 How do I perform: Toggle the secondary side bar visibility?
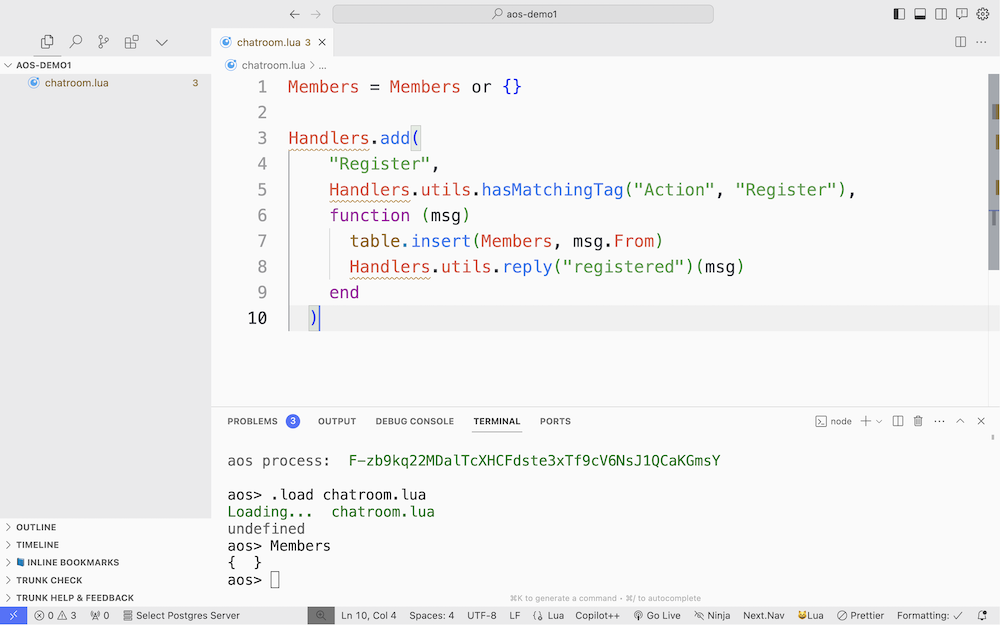941,13
